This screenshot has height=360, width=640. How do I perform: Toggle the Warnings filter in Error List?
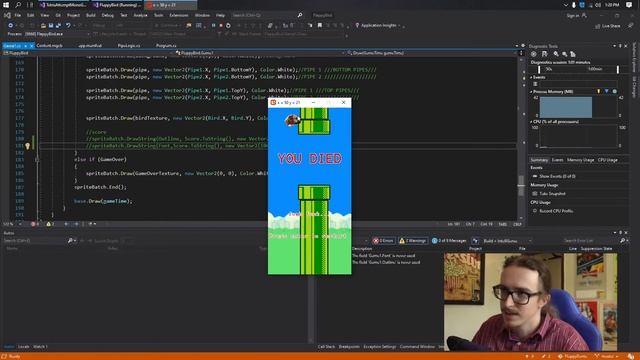point(413,241)
